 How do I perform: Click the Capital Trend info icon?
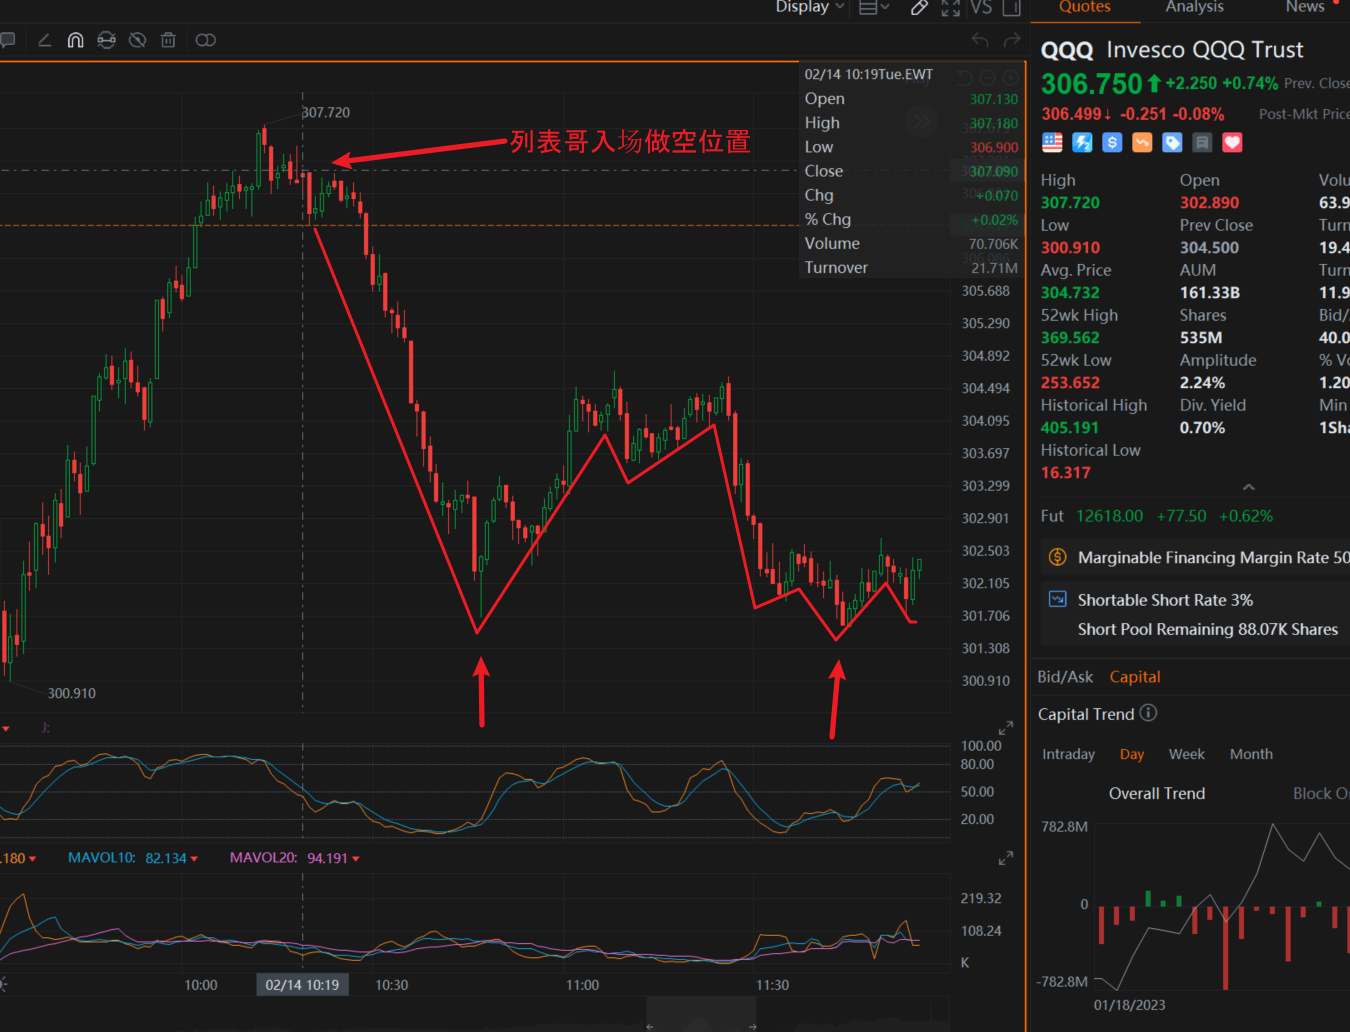tap(1149, 713)
